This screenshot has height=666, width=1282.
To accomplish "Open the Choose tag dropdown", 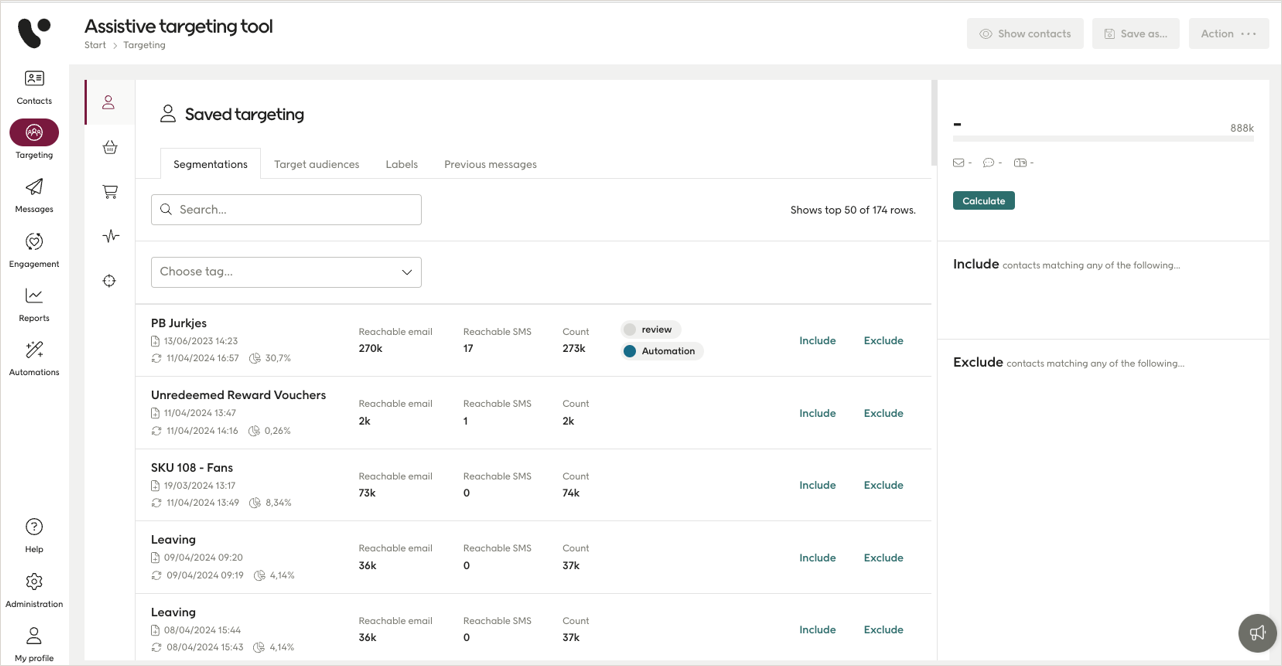I will (x=285, y=271).
